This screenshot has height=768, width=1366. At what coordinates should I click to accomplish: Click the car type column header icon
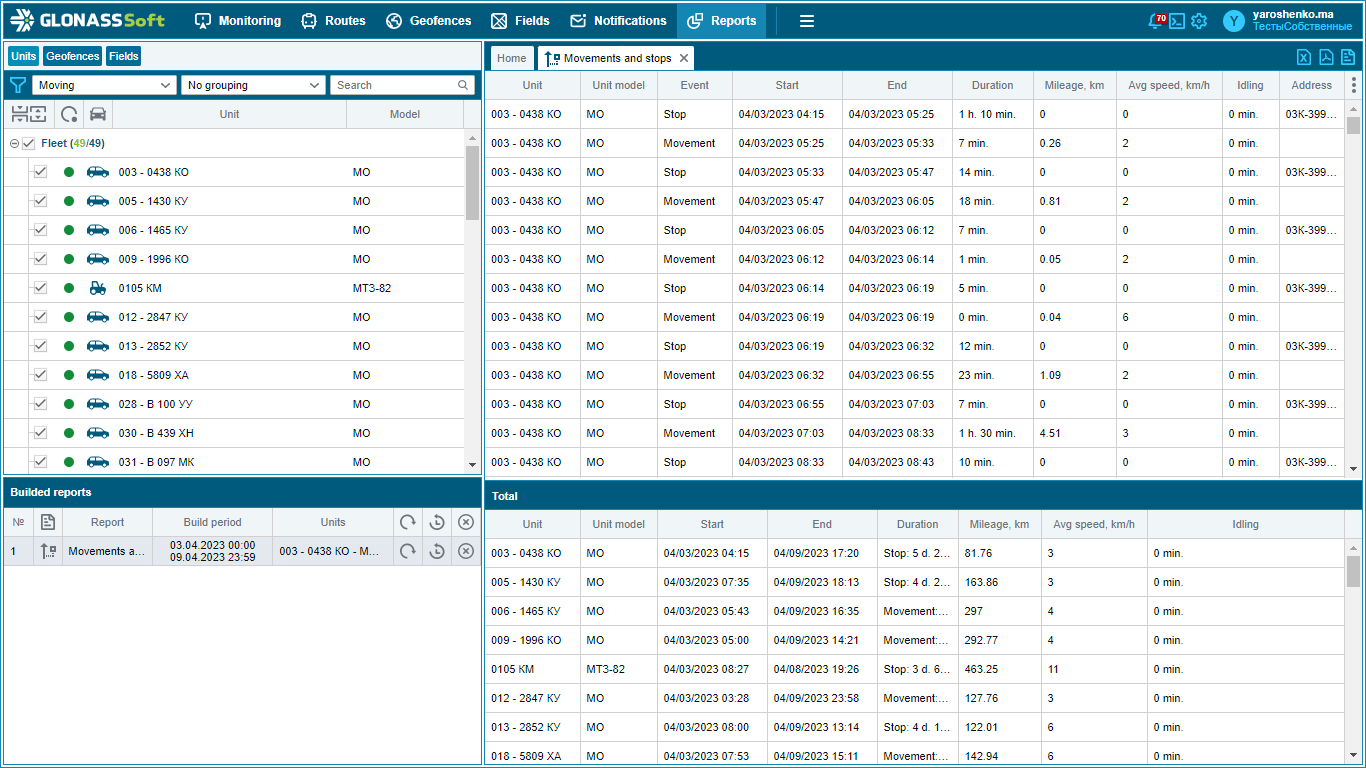pyautogui.click(x=98, y=114)
